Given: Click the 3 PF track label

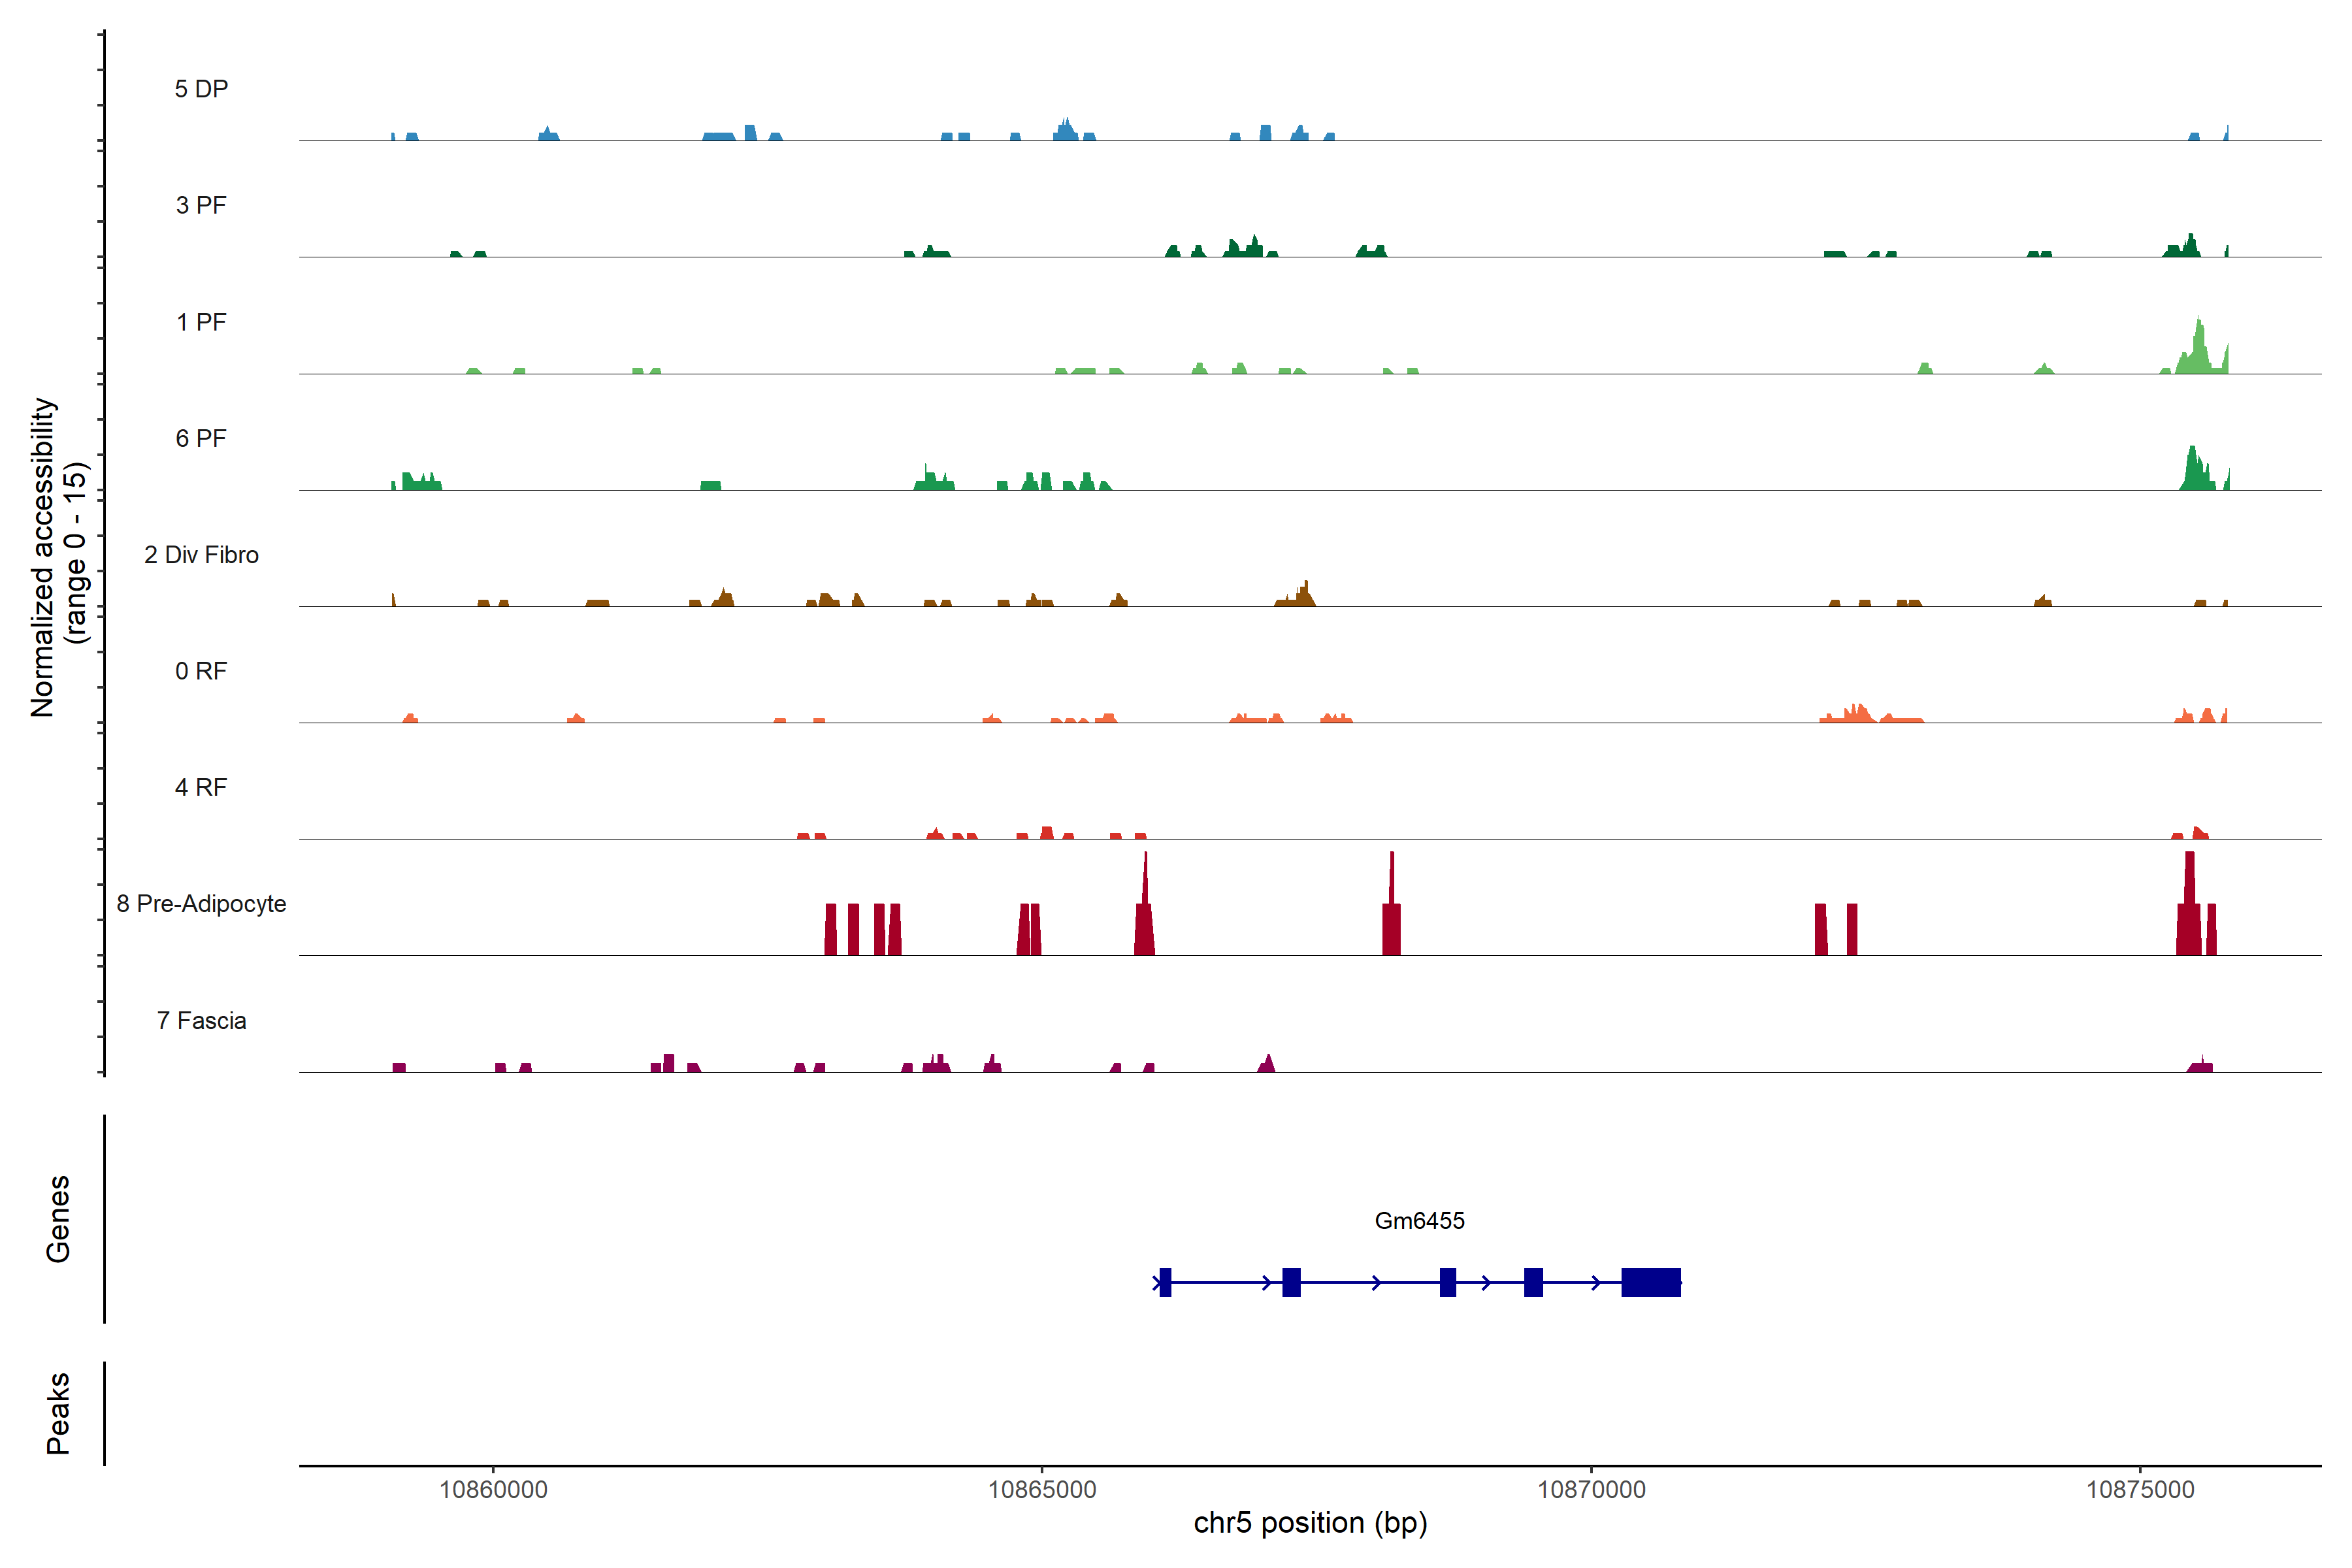Looking at the screenshot, I should coord(201,205).
